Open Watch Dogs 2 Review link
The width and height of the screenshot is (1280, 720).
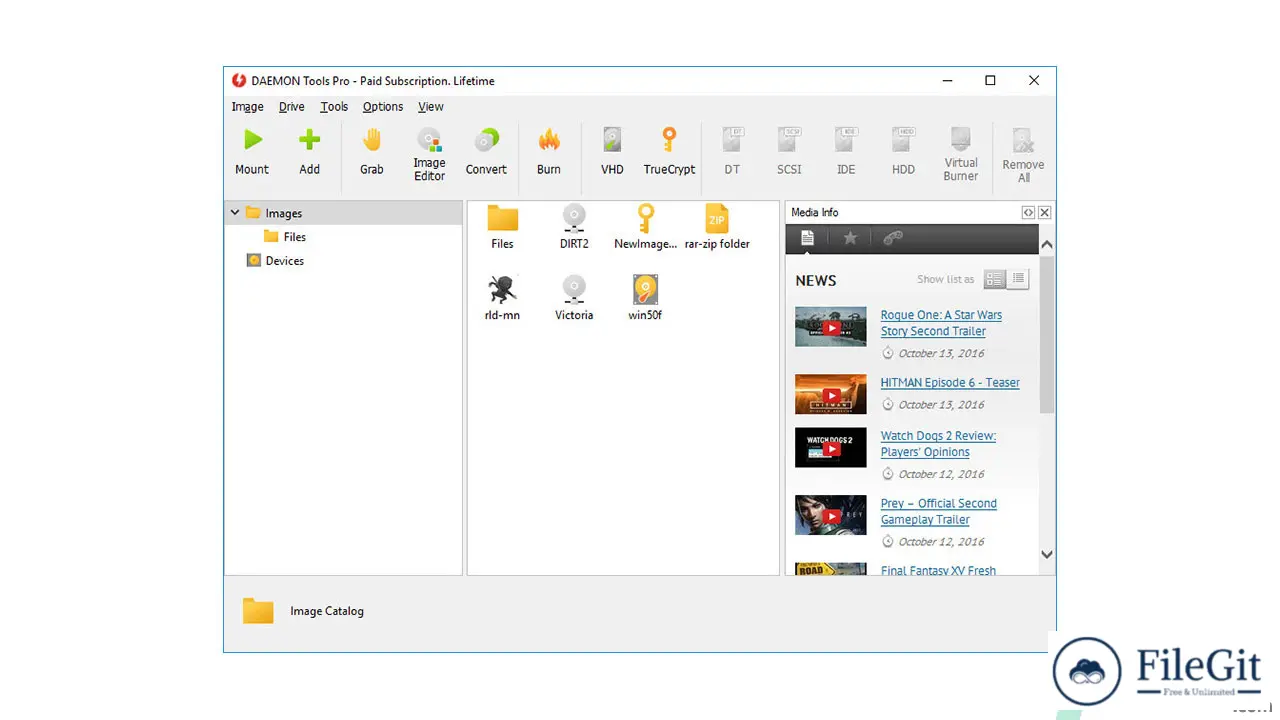pyautogui.click(x=938, y=444)
